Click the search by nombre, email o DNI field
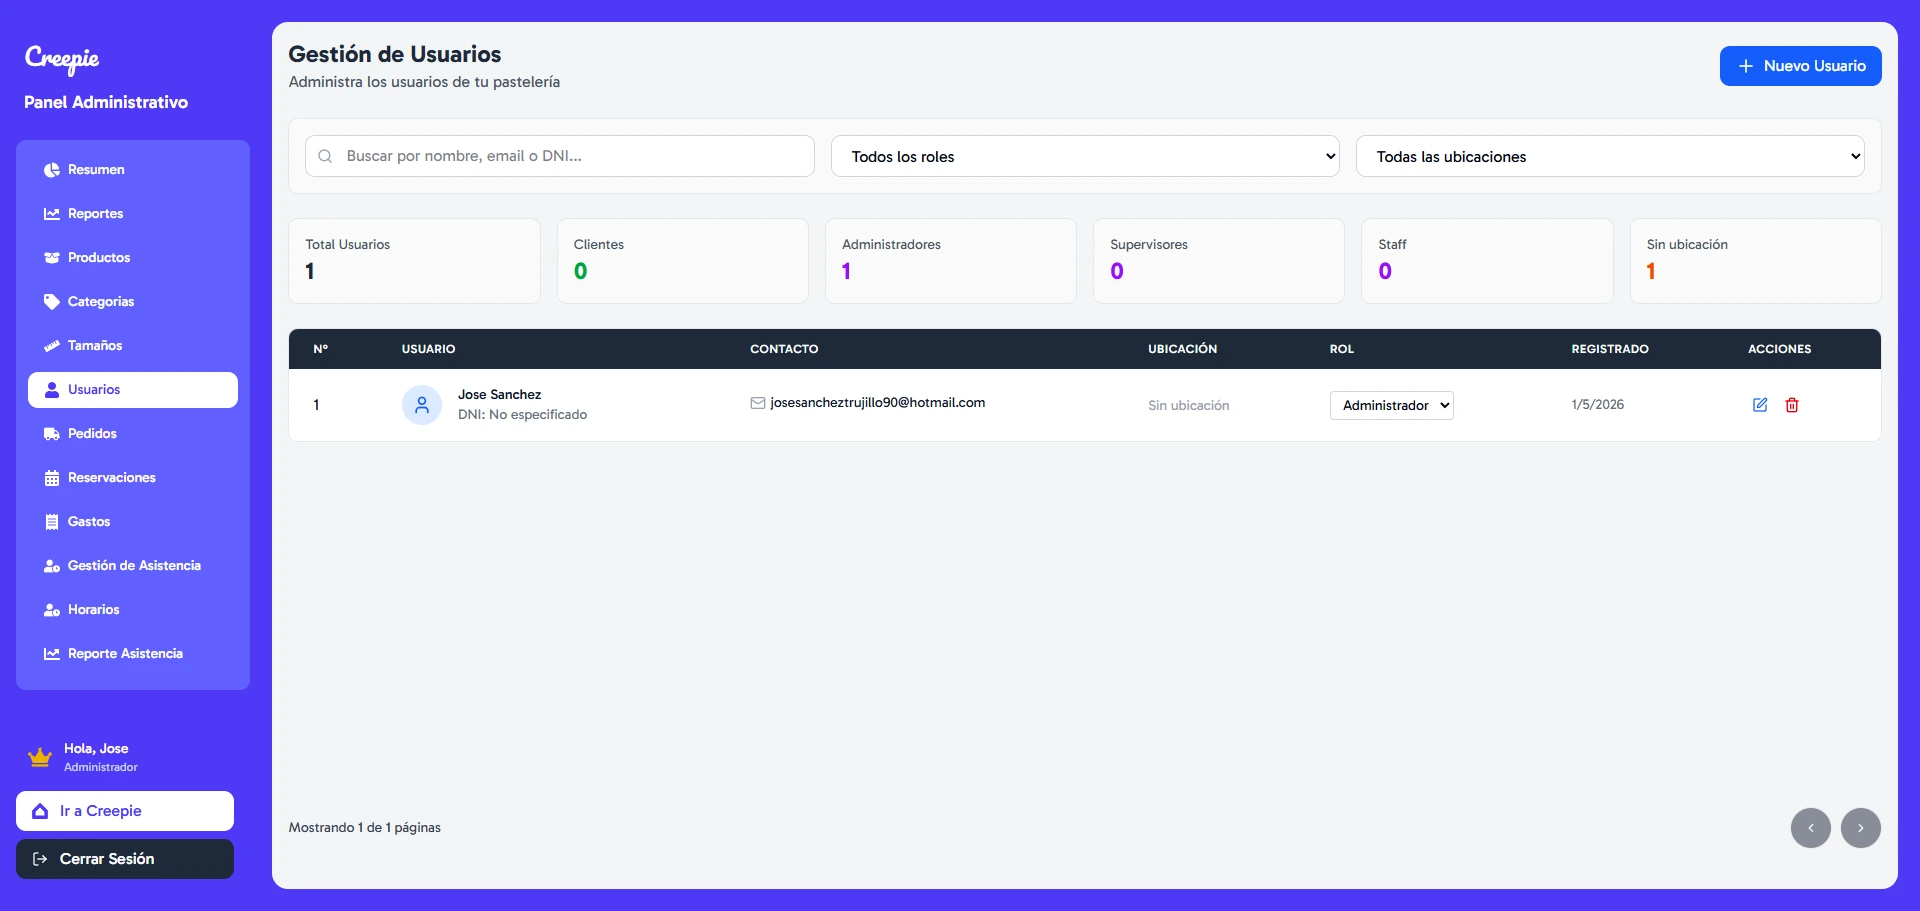This screenshot has width=1920, height=911. [x=560, y=156]
